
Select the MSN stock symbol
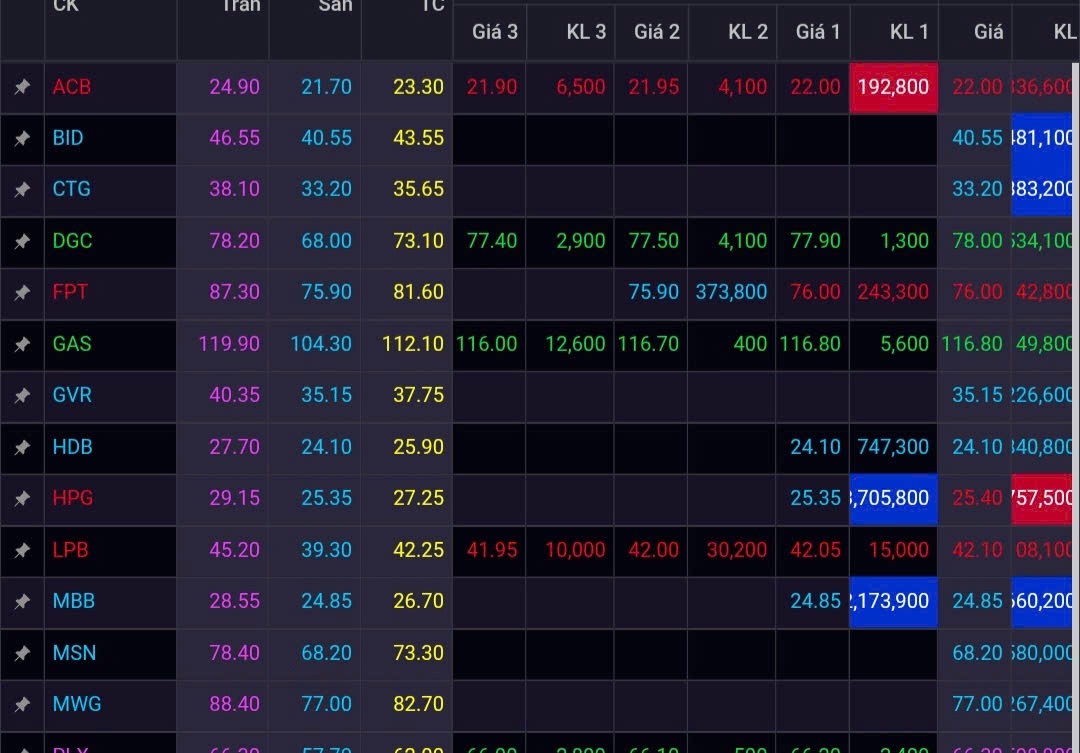[x=74, y=652]
